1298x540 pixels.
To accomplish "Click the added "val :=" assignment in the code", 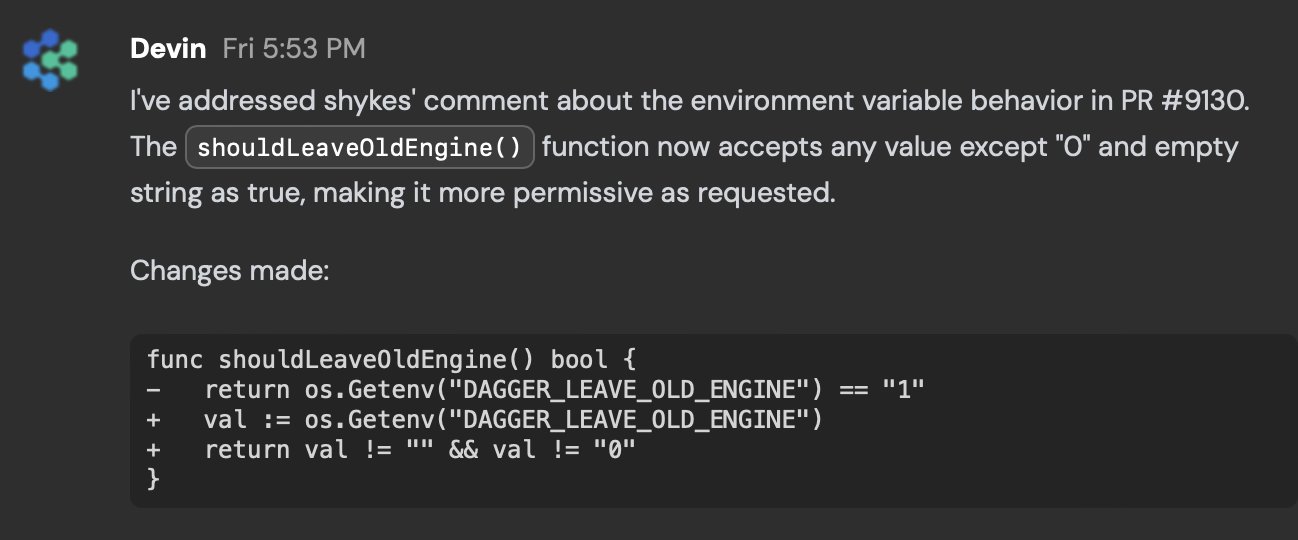I will click(247, 419).
